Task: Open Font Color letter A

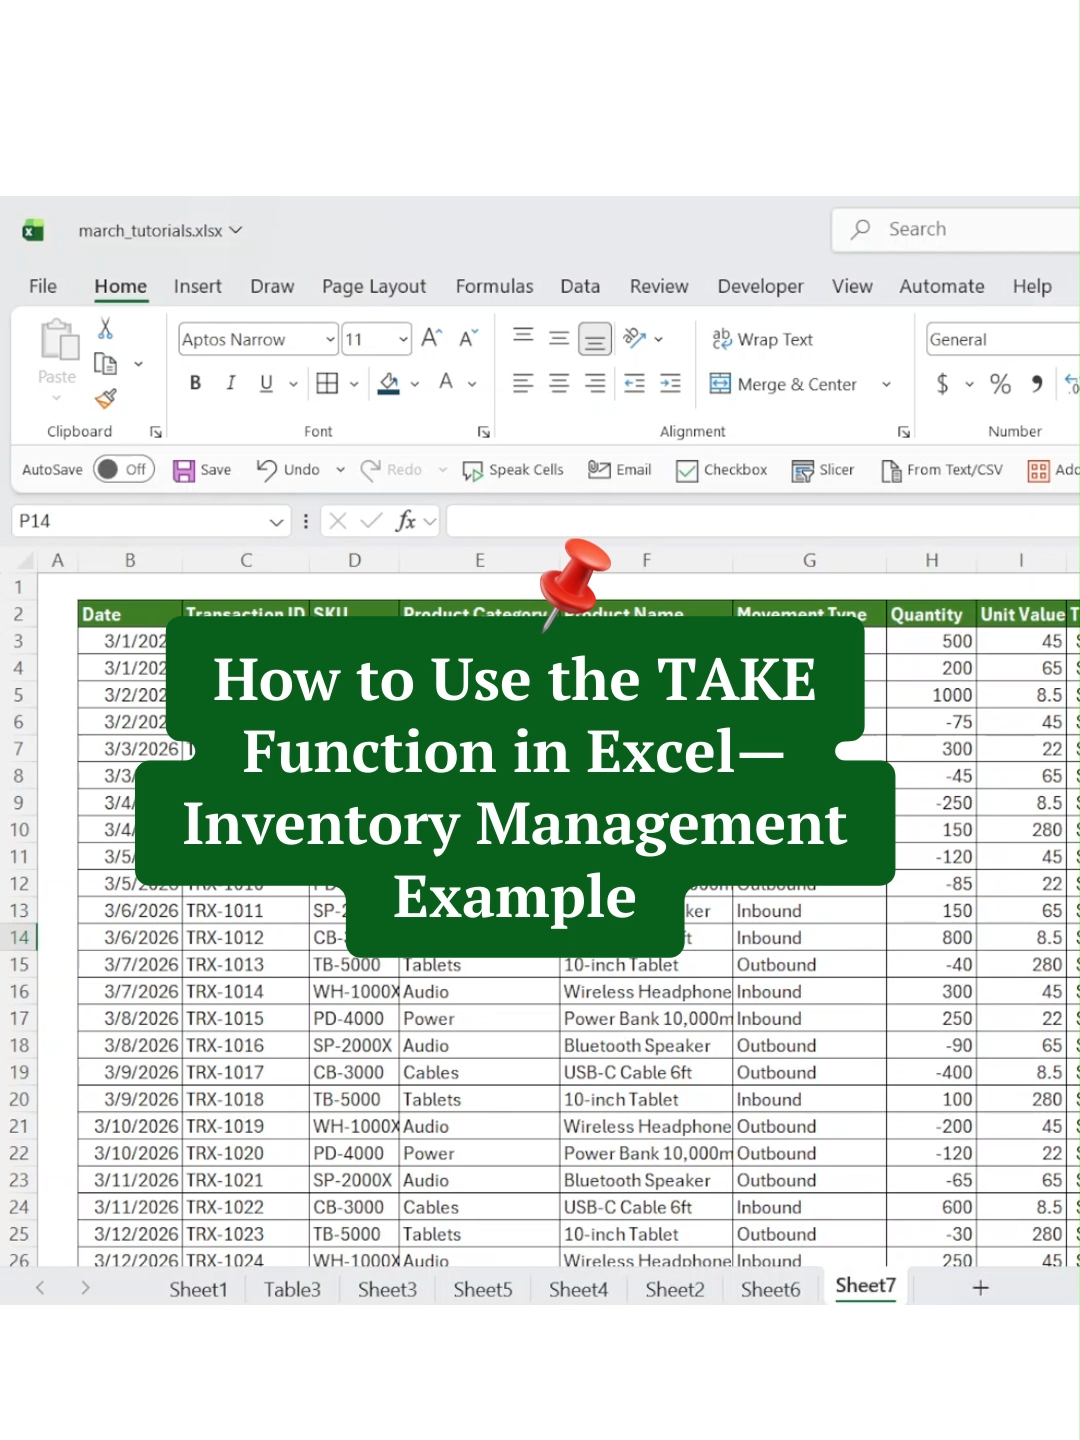Action: pyautogui.click(x=446, y=383)
